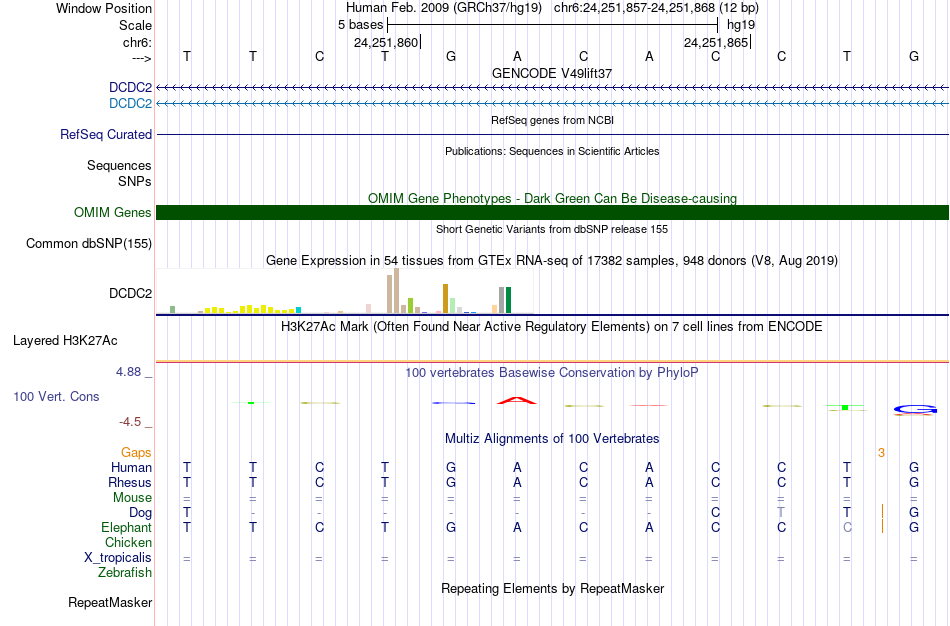Image resolution: width=950 pixels, height=626 pixels.
Task: Click the 'RefSeq genes from NCBI' title
Action: pos(553,120)
